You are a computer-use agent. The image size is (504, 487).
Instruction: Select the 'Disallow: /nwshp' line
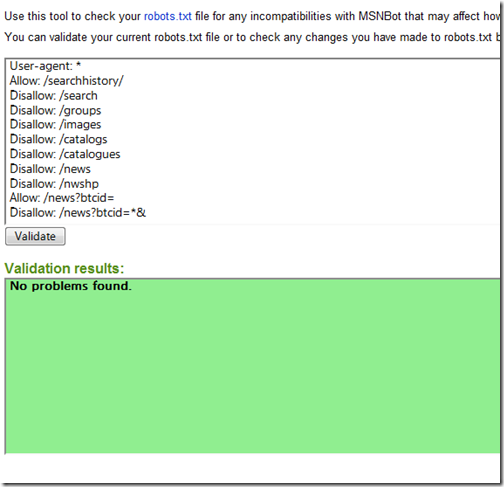[54, 184]
